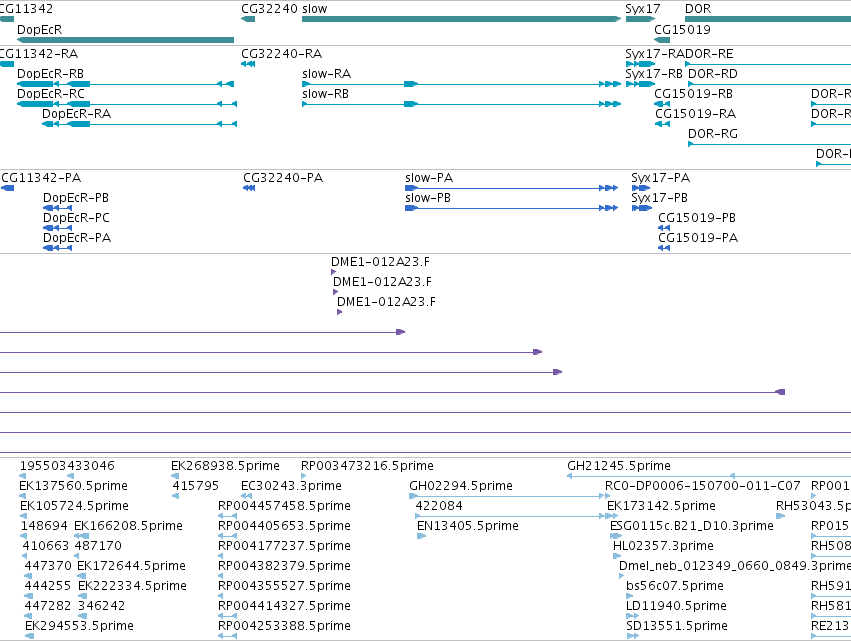Select the CG15019-PA protein label

(x=698, y=238)
